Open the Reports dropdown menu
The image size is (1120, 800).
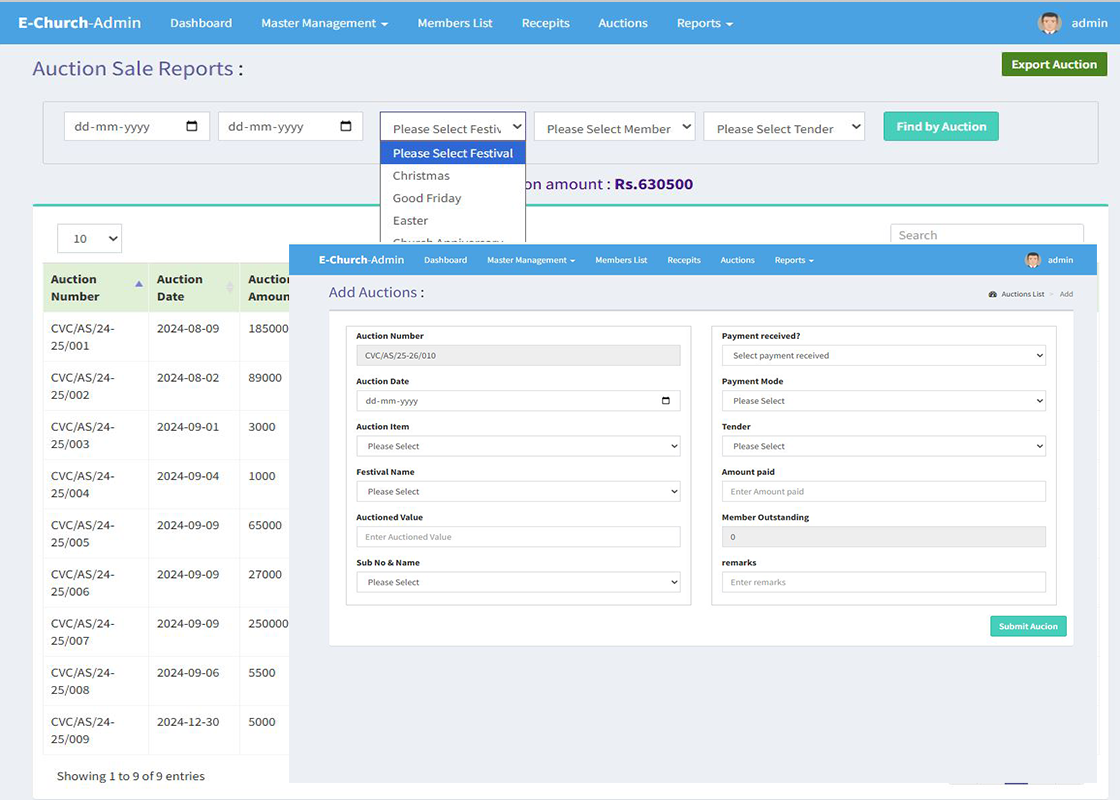704,23
